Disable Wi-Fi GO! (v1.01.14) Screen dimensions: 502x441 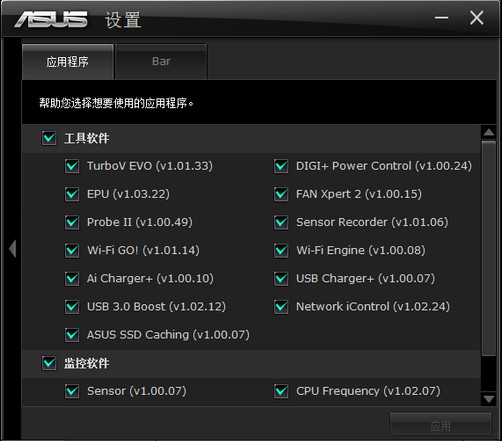coord(72,250)
